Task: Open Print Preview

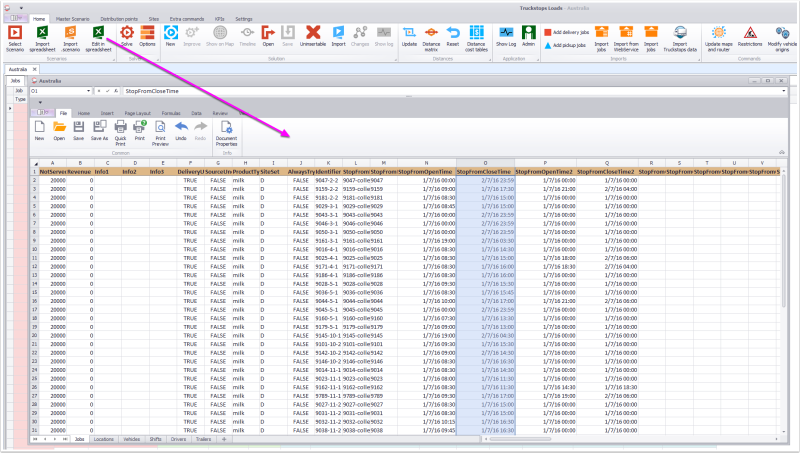Action: click(160, 127)
